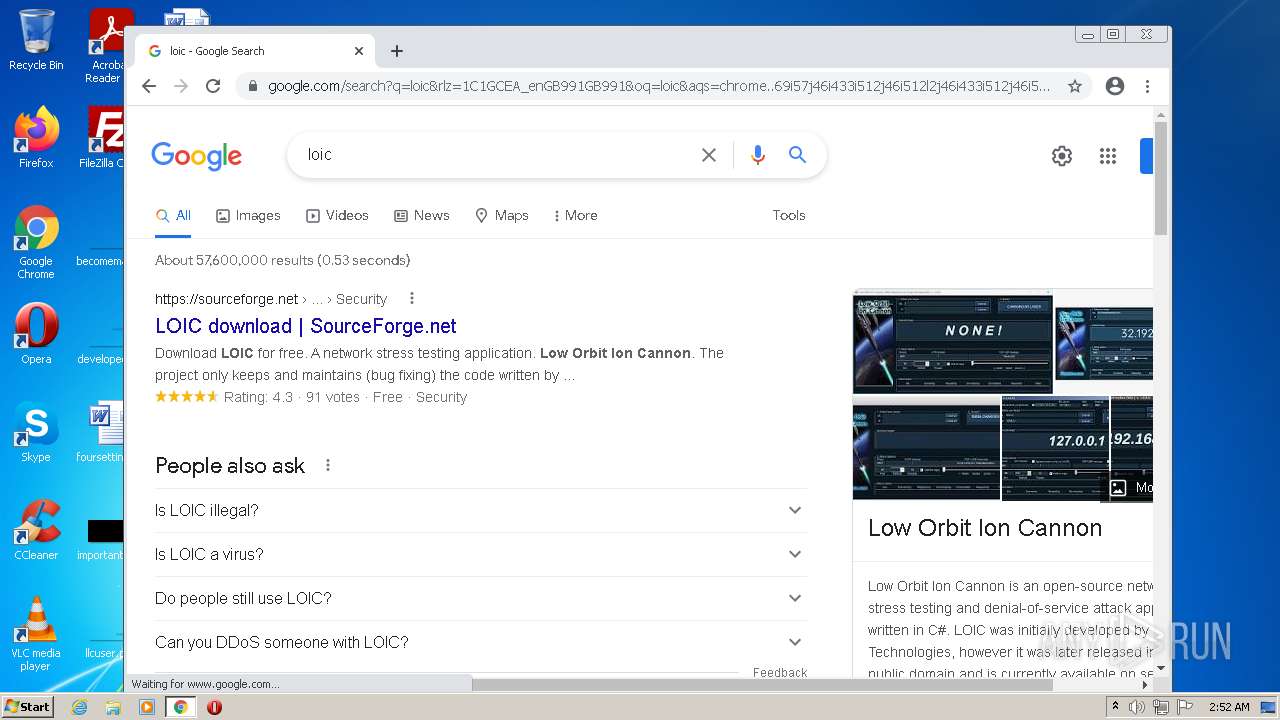The height and width of the screenshot is (720, 1280).
Task: Open 'LOIC download | SourceForge.net' link
Action: (306, 326)
